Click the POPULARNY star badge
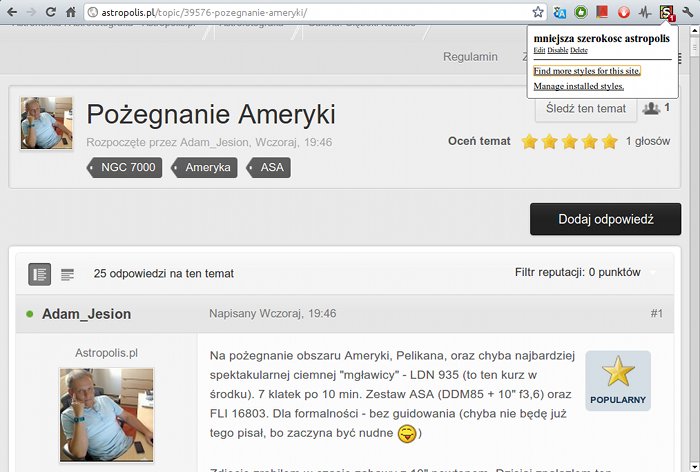700x472 pixels. pyautogui.click(x=618, y=381)
